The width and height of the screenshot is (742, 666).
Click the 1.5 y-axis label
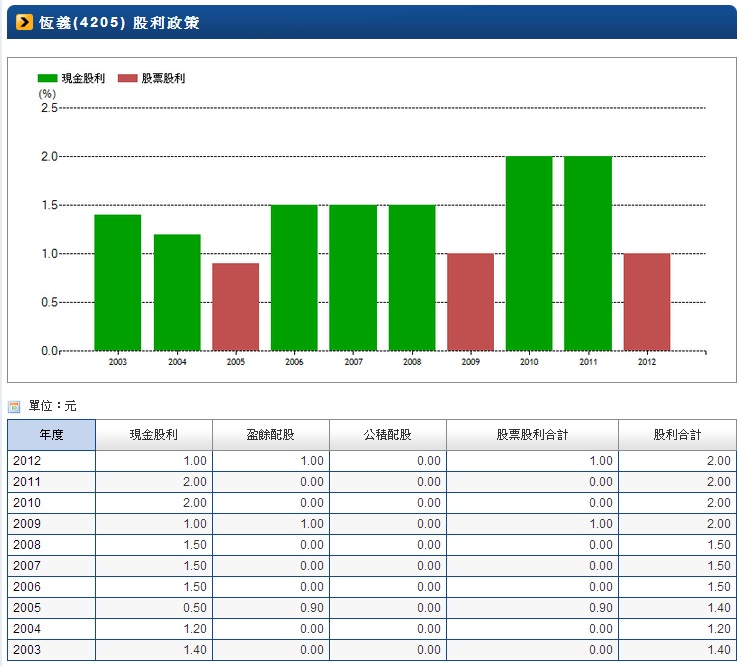pyautogui.click(x=49, y=205)
